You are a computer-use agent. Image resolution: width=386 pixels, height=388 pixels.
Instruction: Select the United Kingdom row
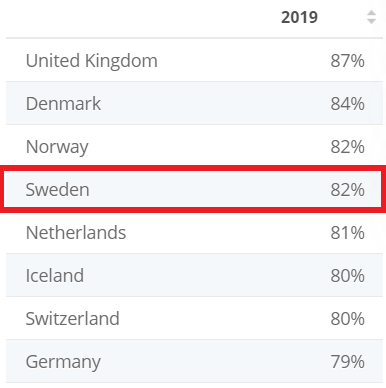tap(194, 60)
